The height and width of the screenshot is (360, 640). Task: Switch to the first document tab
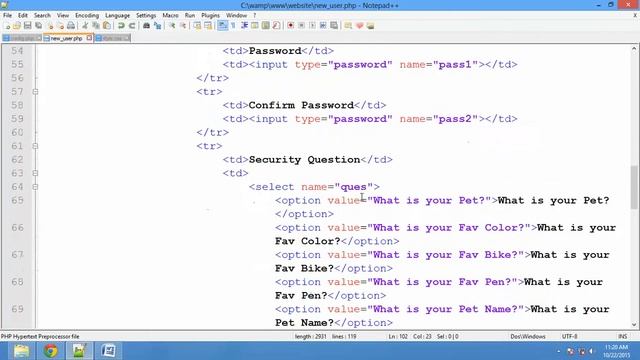[x=22, y=38]
